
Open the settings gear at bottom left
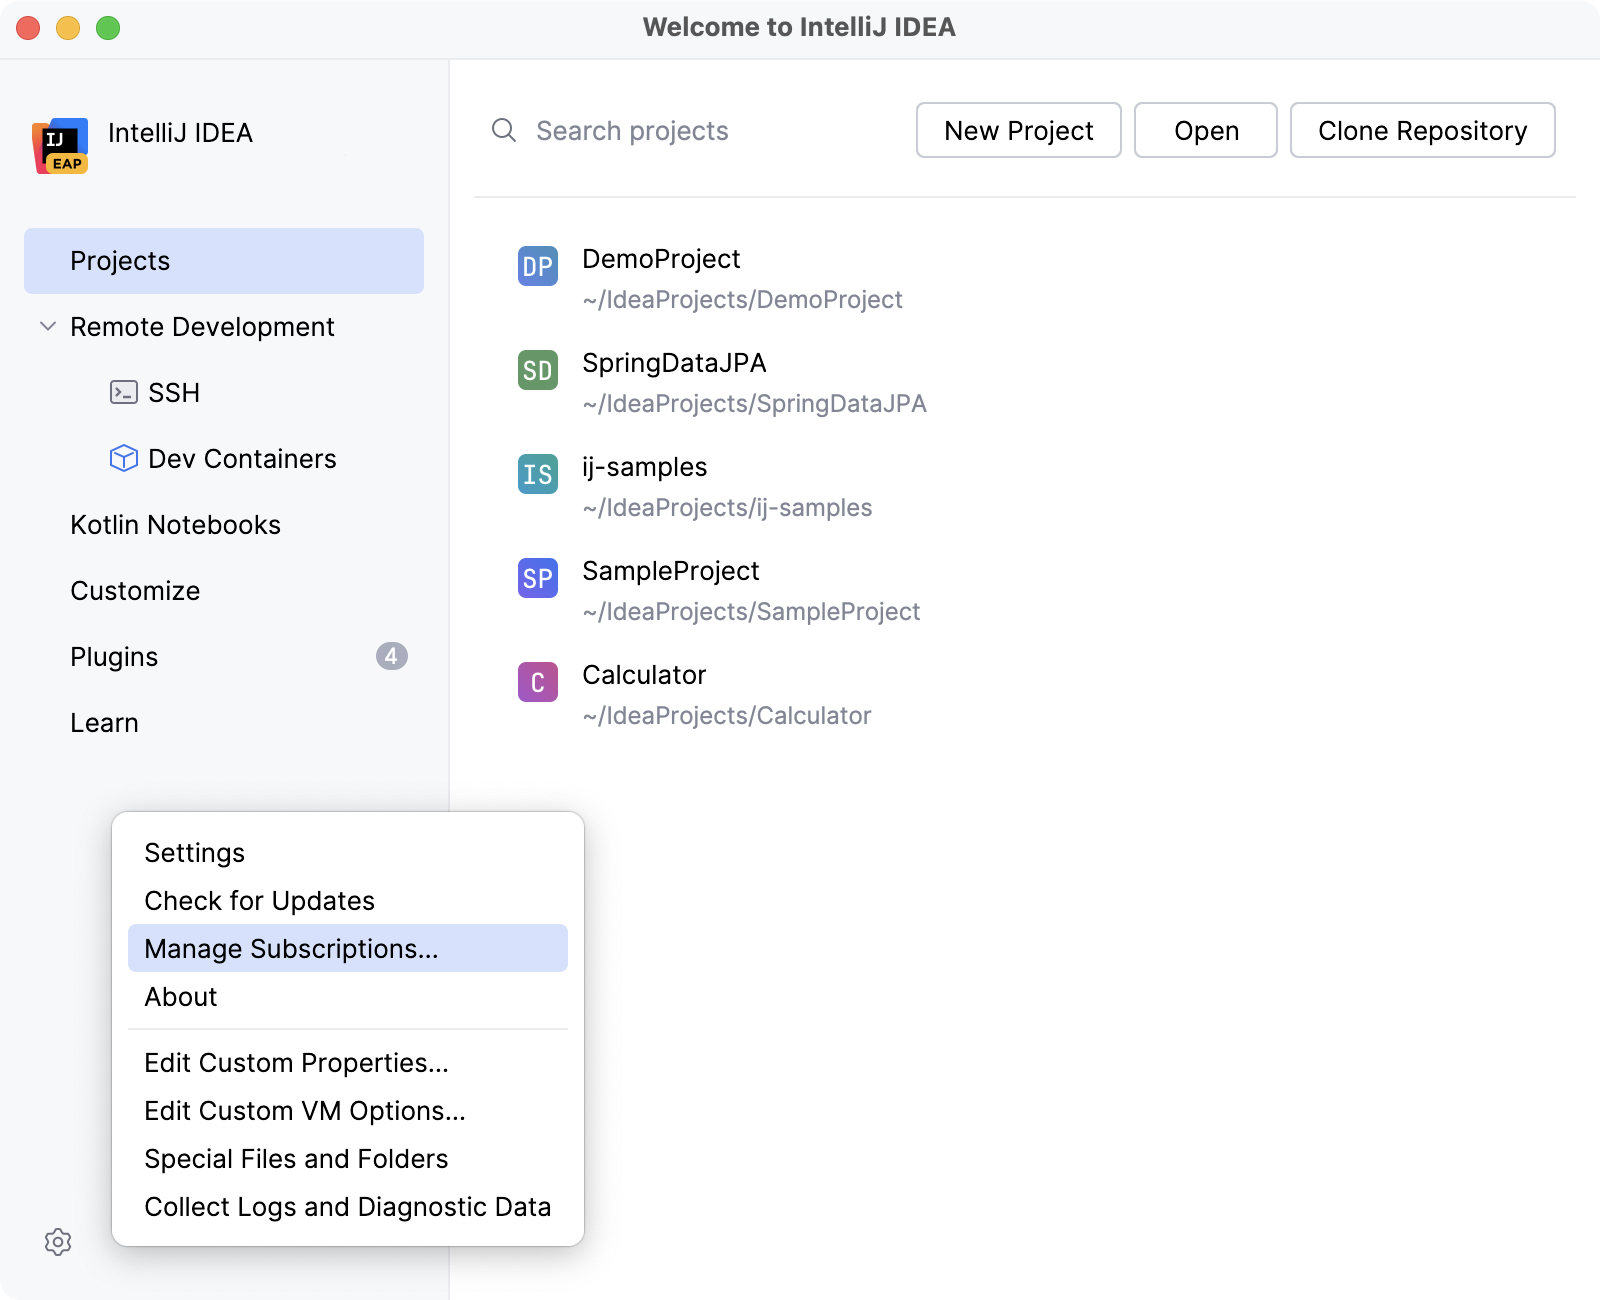coord(59,1242)
